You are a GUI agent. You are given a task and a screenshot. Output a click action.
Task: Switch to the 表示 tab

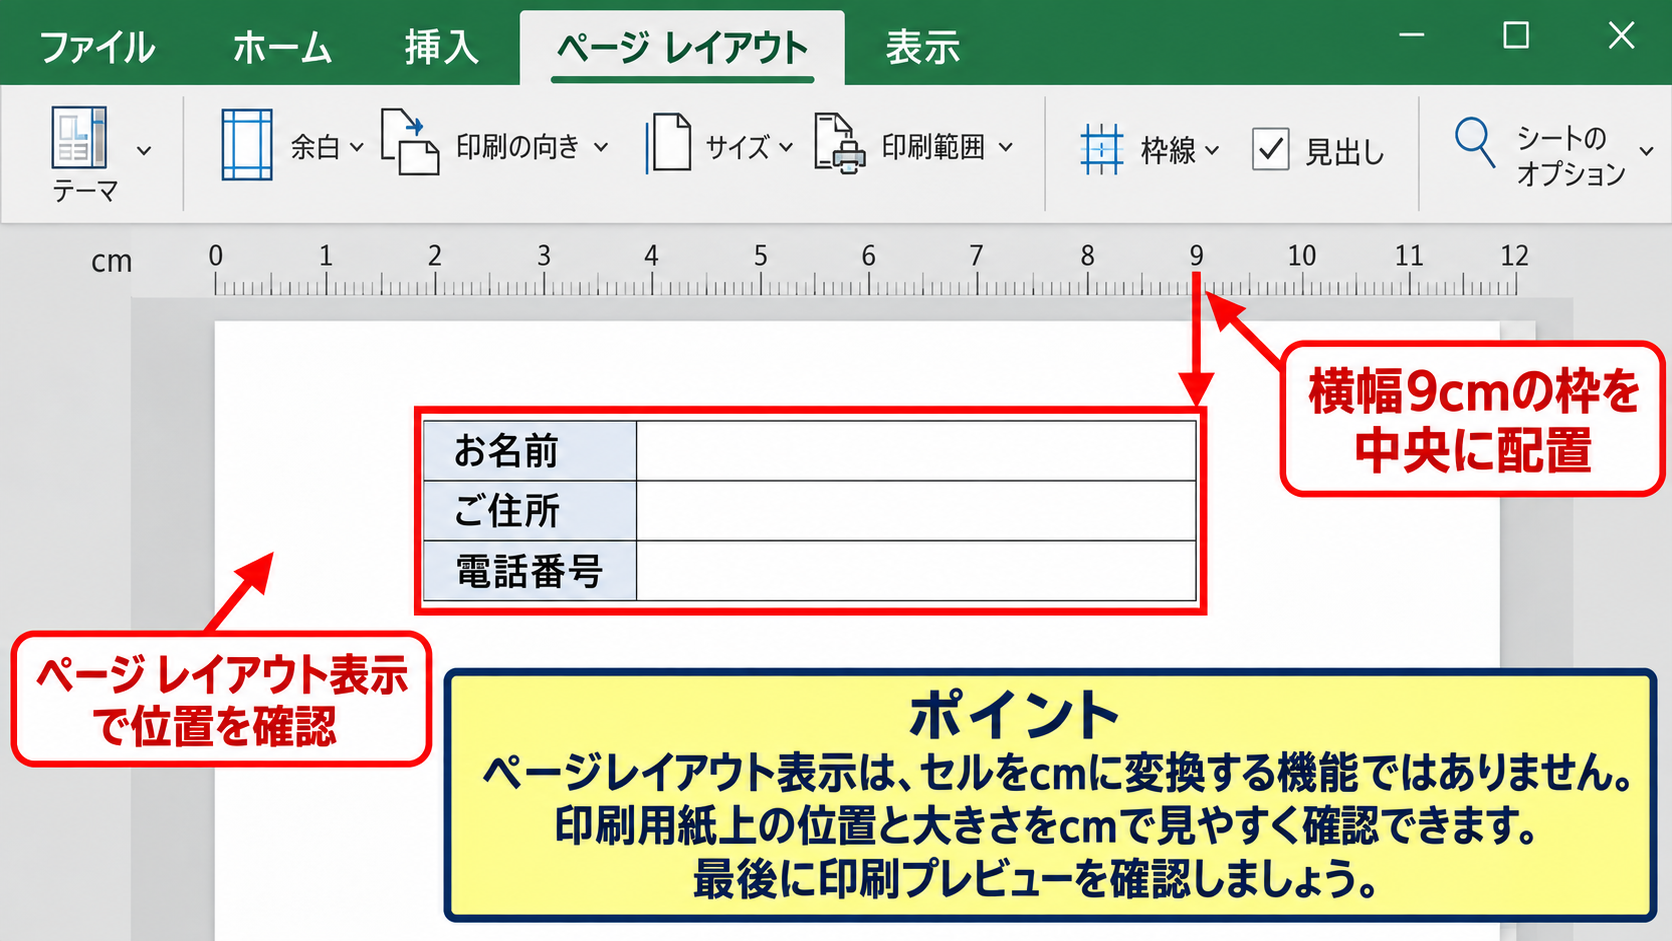coord(922,47)
